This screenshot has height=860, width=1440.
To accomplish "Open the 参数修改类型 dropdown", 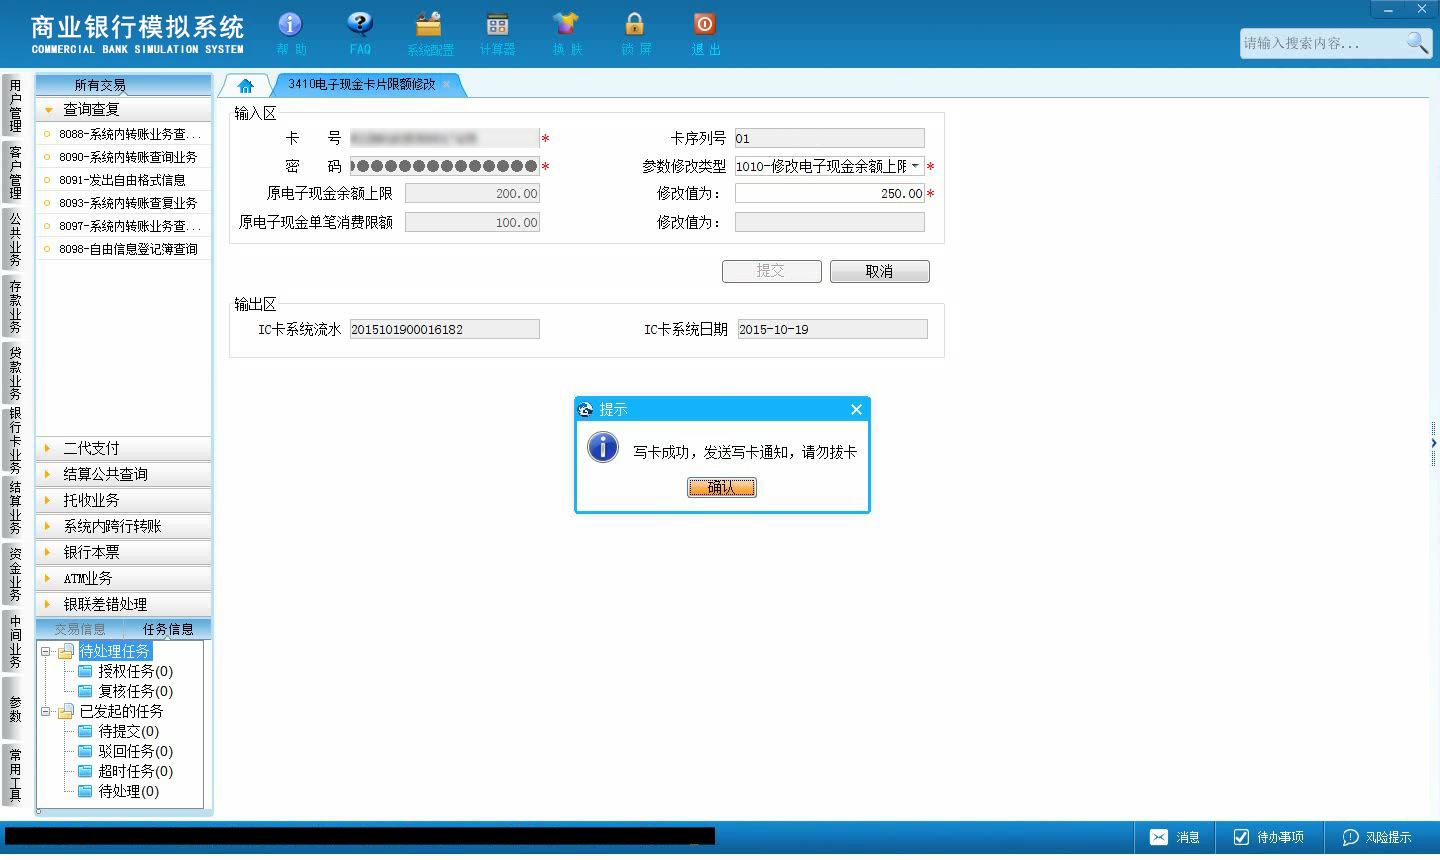I will [x=915, y=166].
